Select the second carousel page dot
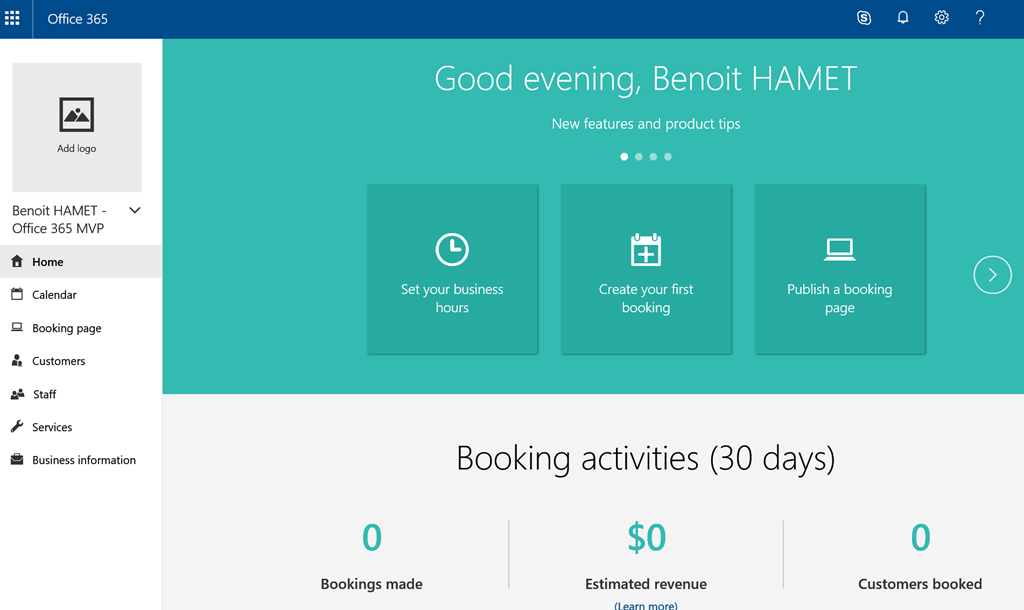Viewport: 1024px width, 610px height. tap(639, 157)
